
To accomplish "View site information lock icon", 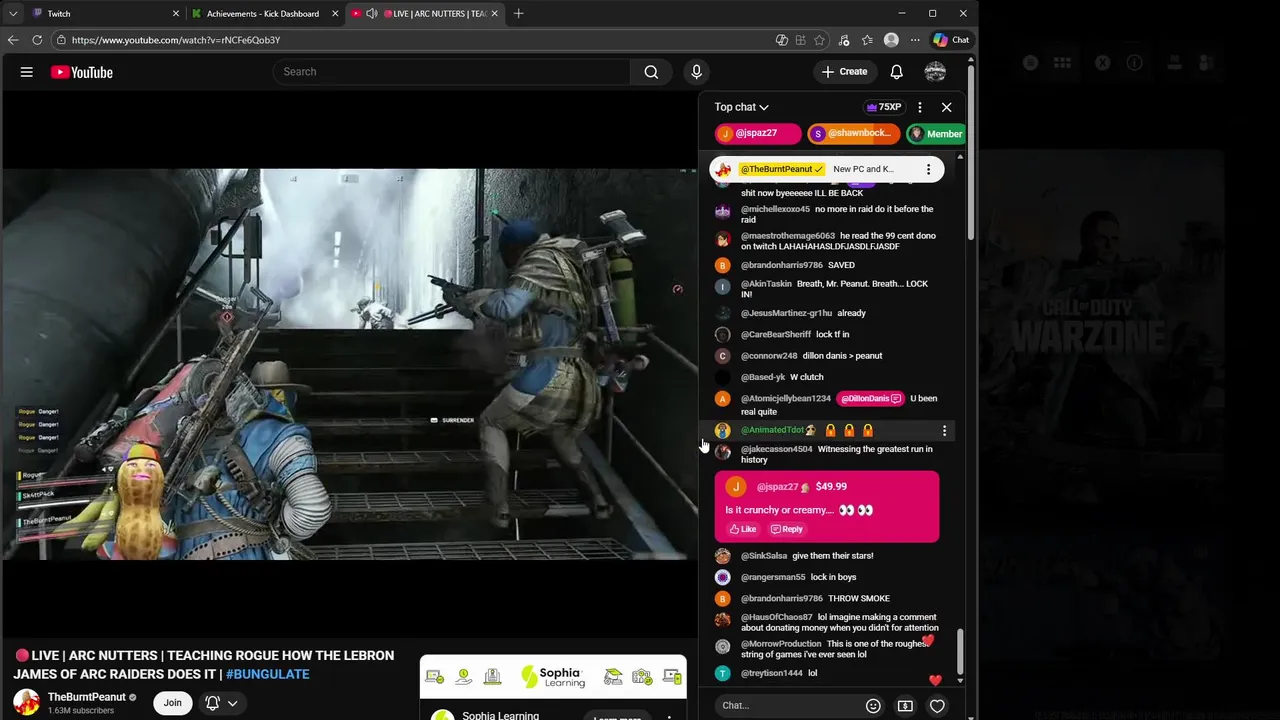I will coord(62,40).
